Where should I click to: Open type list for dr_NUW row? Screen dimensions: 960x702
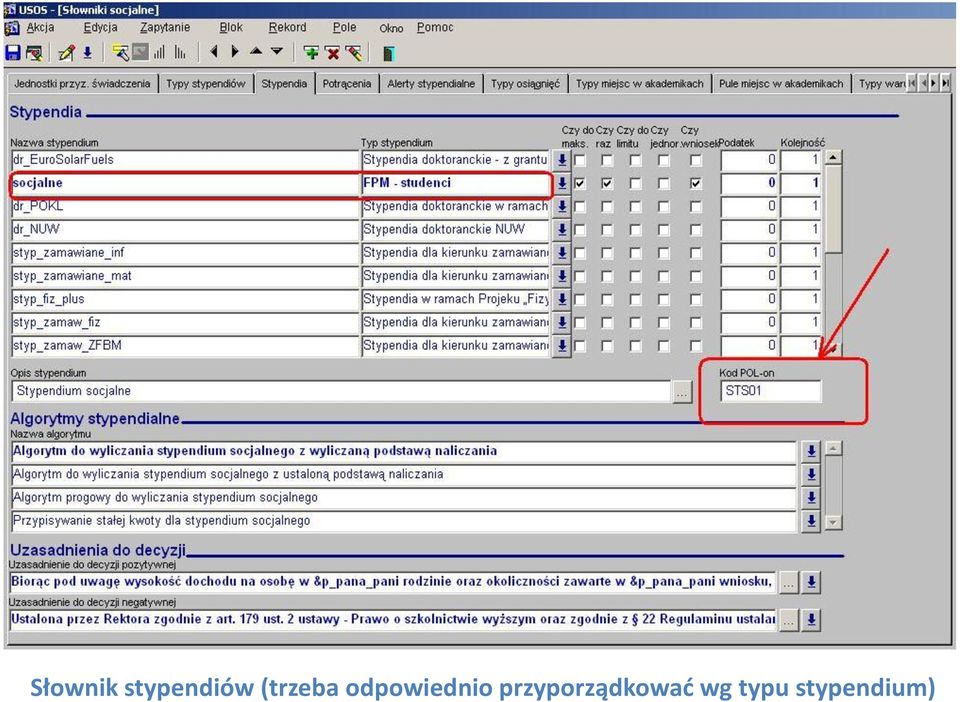coord(561,230)
